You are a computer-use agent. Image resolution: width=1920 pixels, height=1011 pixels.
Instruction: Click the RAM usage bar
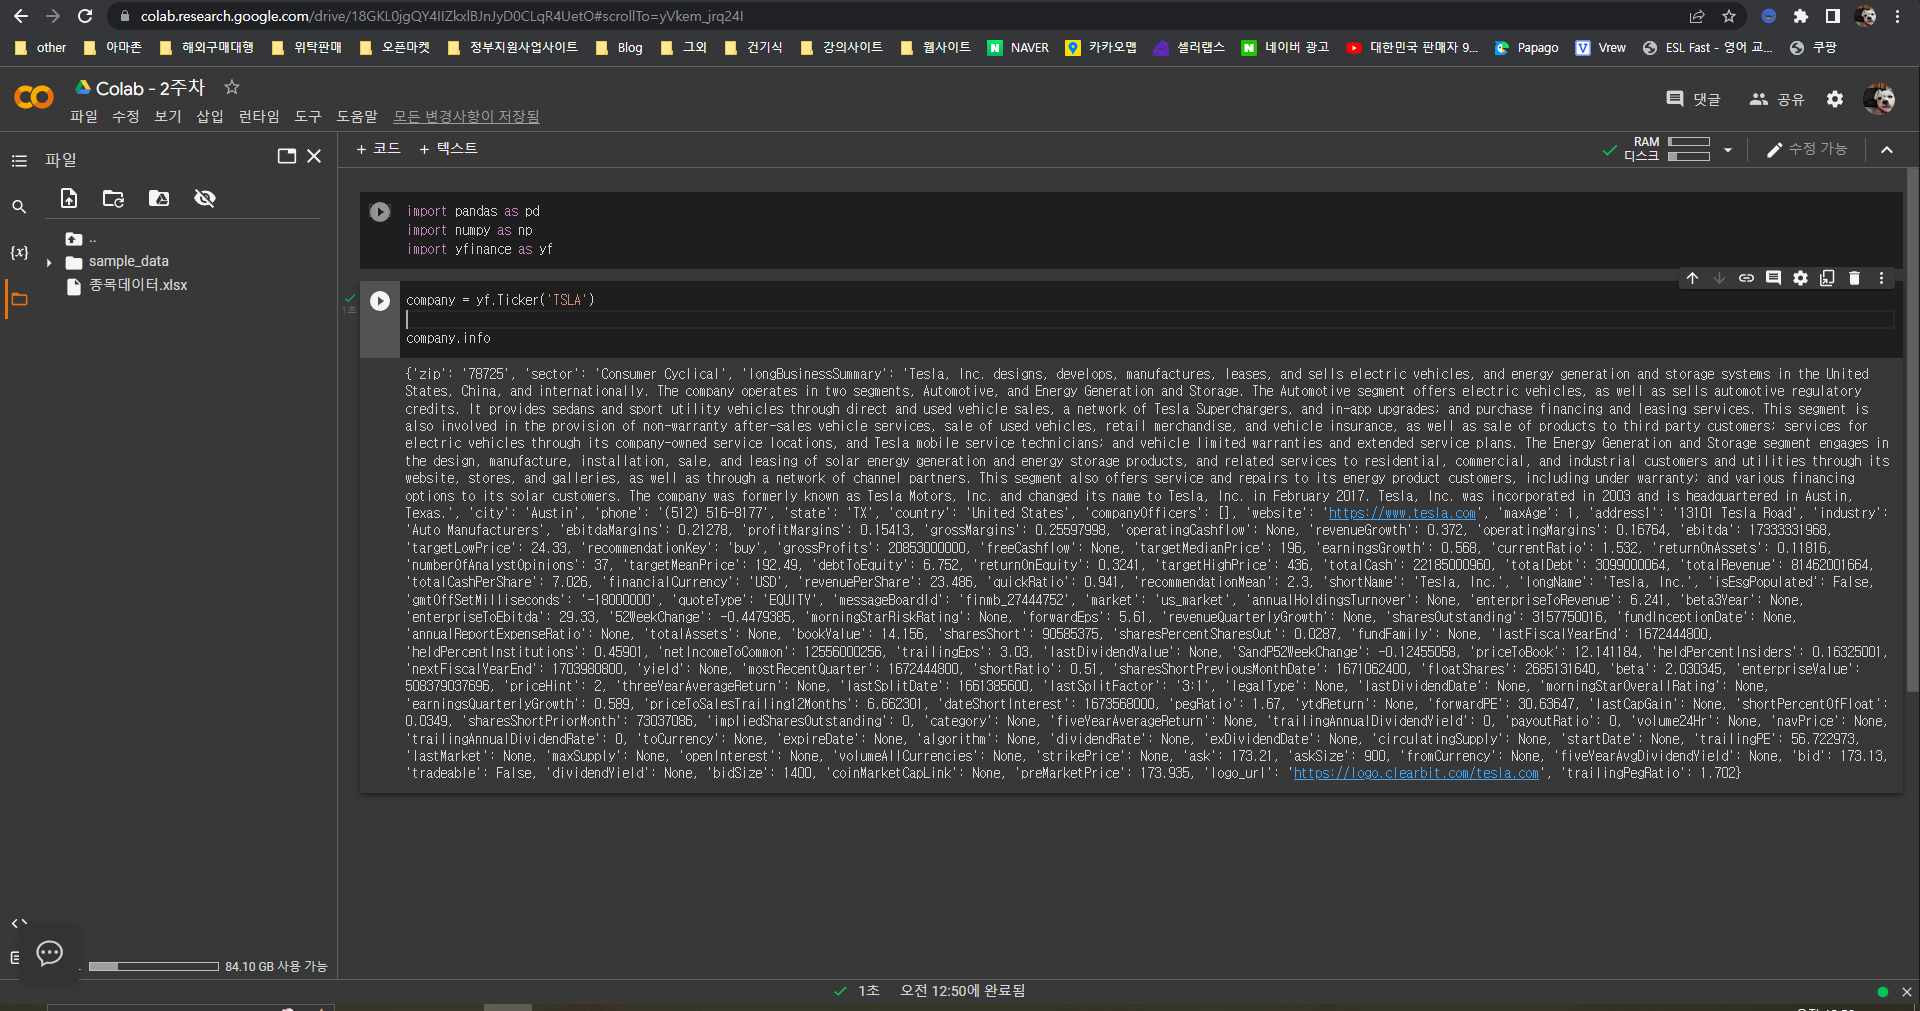tap(1689, 142)
